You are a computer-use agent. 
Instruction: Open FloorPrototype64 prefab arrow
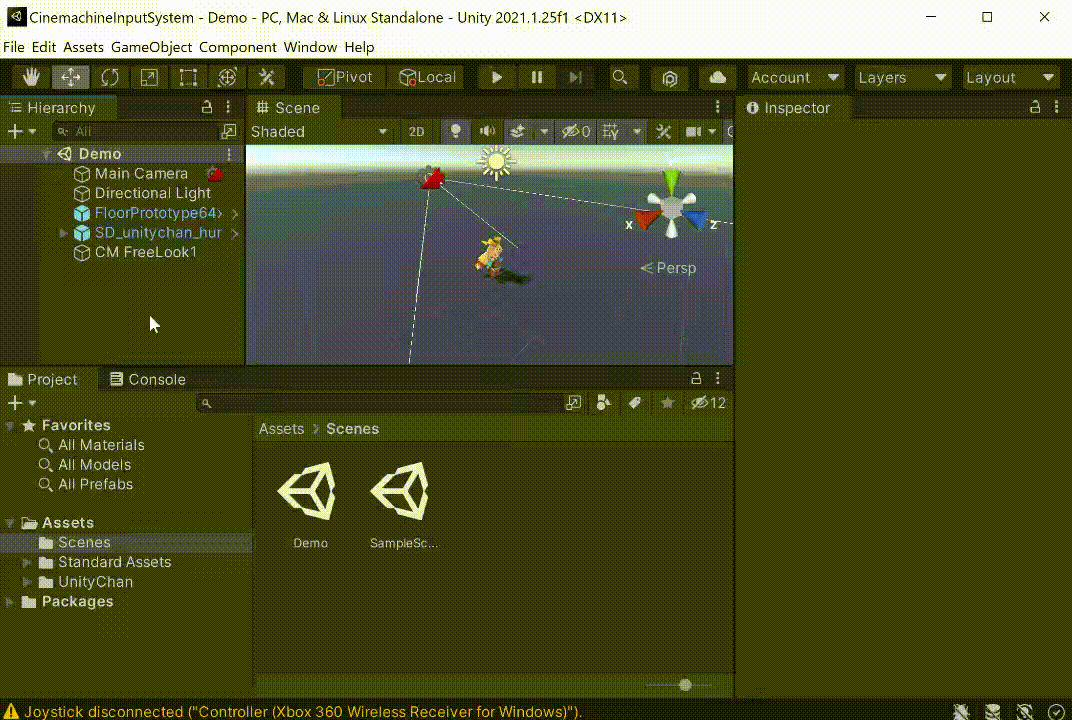(x=235, y=214)
